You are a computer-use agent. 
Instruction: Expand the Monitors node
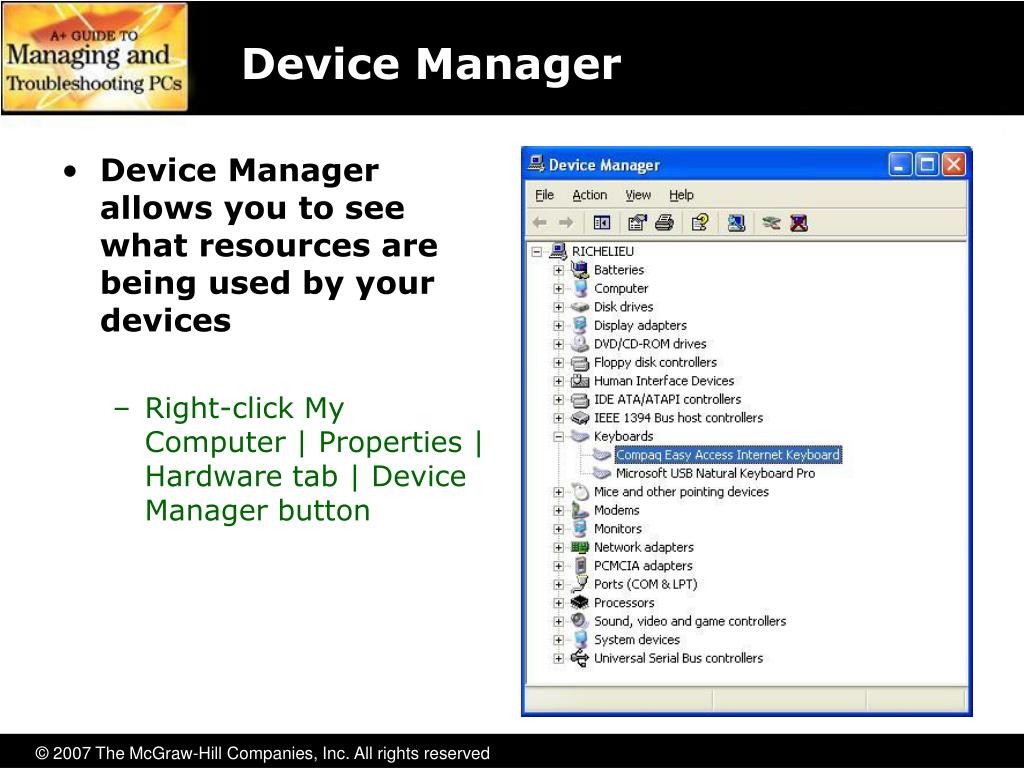click(558, 529)
